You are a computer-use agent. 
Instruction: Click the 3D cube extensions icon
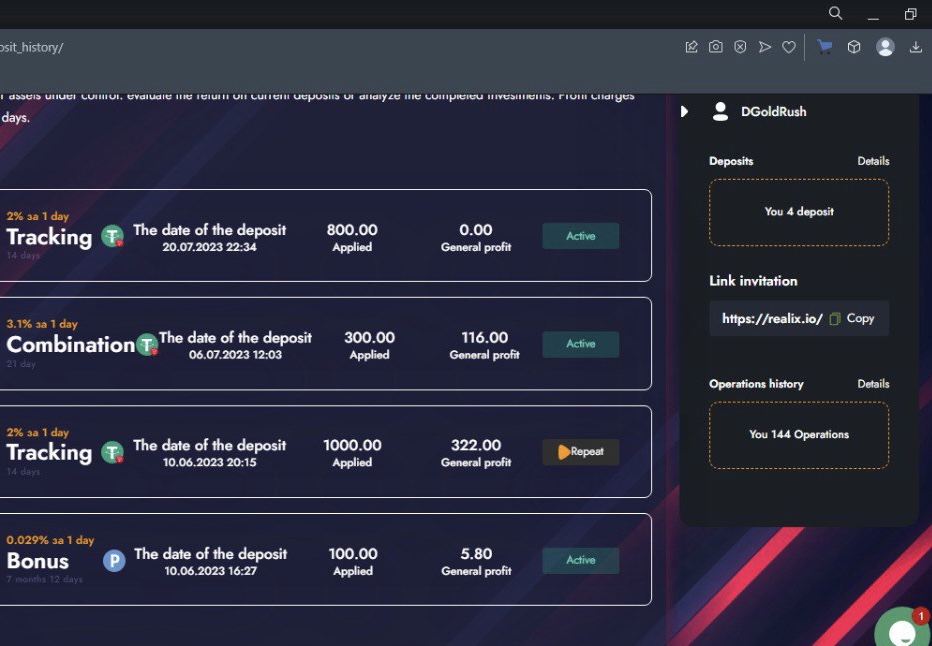854,47
